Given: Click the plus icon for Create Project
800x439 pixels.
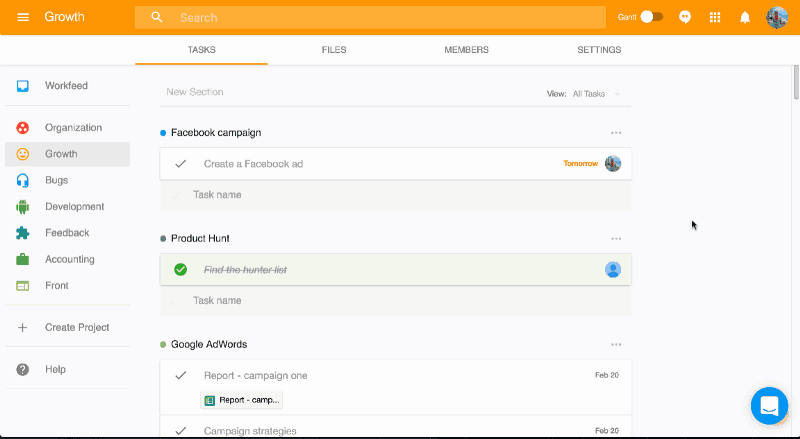Looking at the screenshot, I should [x=22, y=328].
